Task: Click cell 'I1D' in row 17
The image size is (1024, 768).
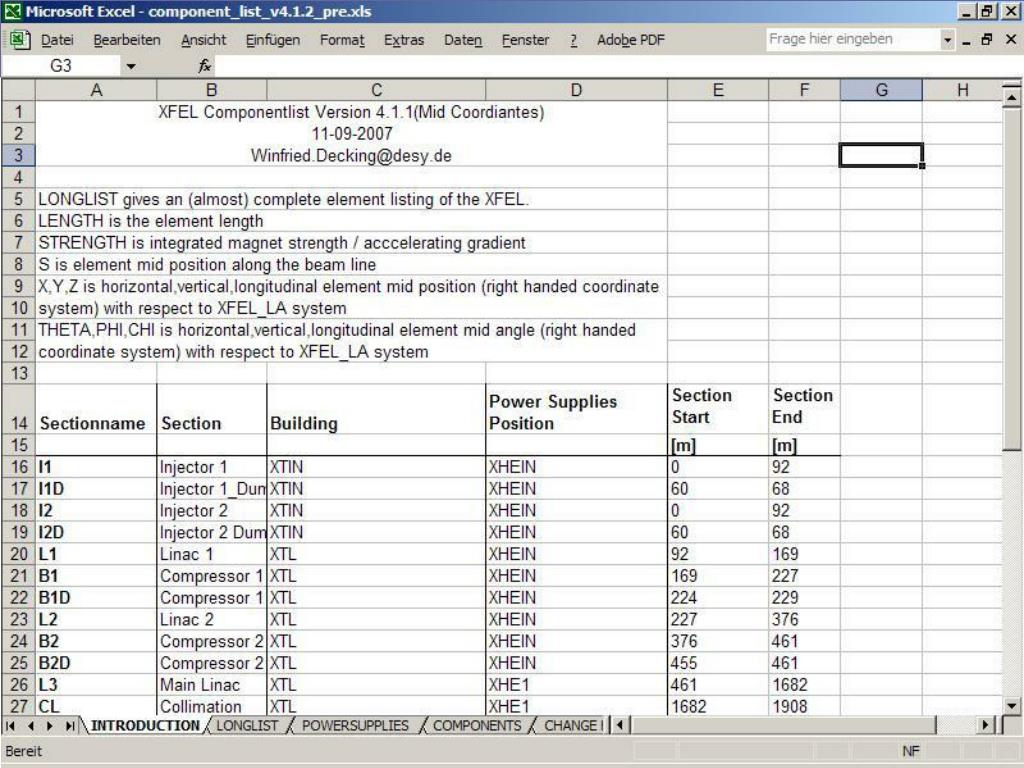Action: [x=96, y=488]
